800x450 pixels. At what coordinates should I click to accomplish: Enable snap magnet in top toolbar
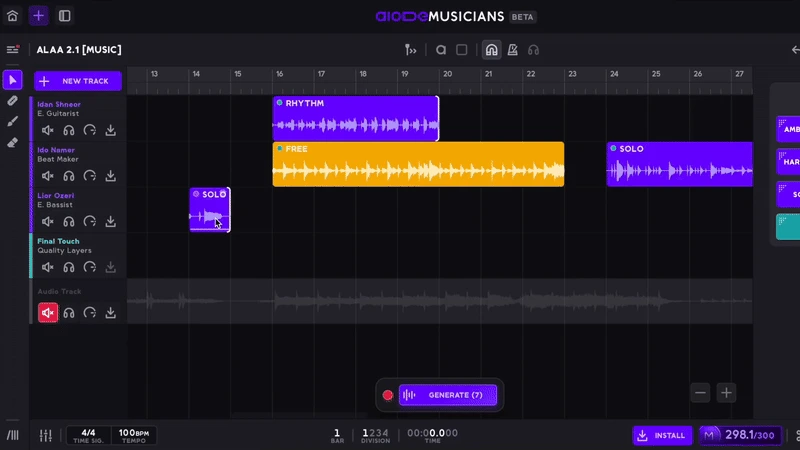point(490,50)
